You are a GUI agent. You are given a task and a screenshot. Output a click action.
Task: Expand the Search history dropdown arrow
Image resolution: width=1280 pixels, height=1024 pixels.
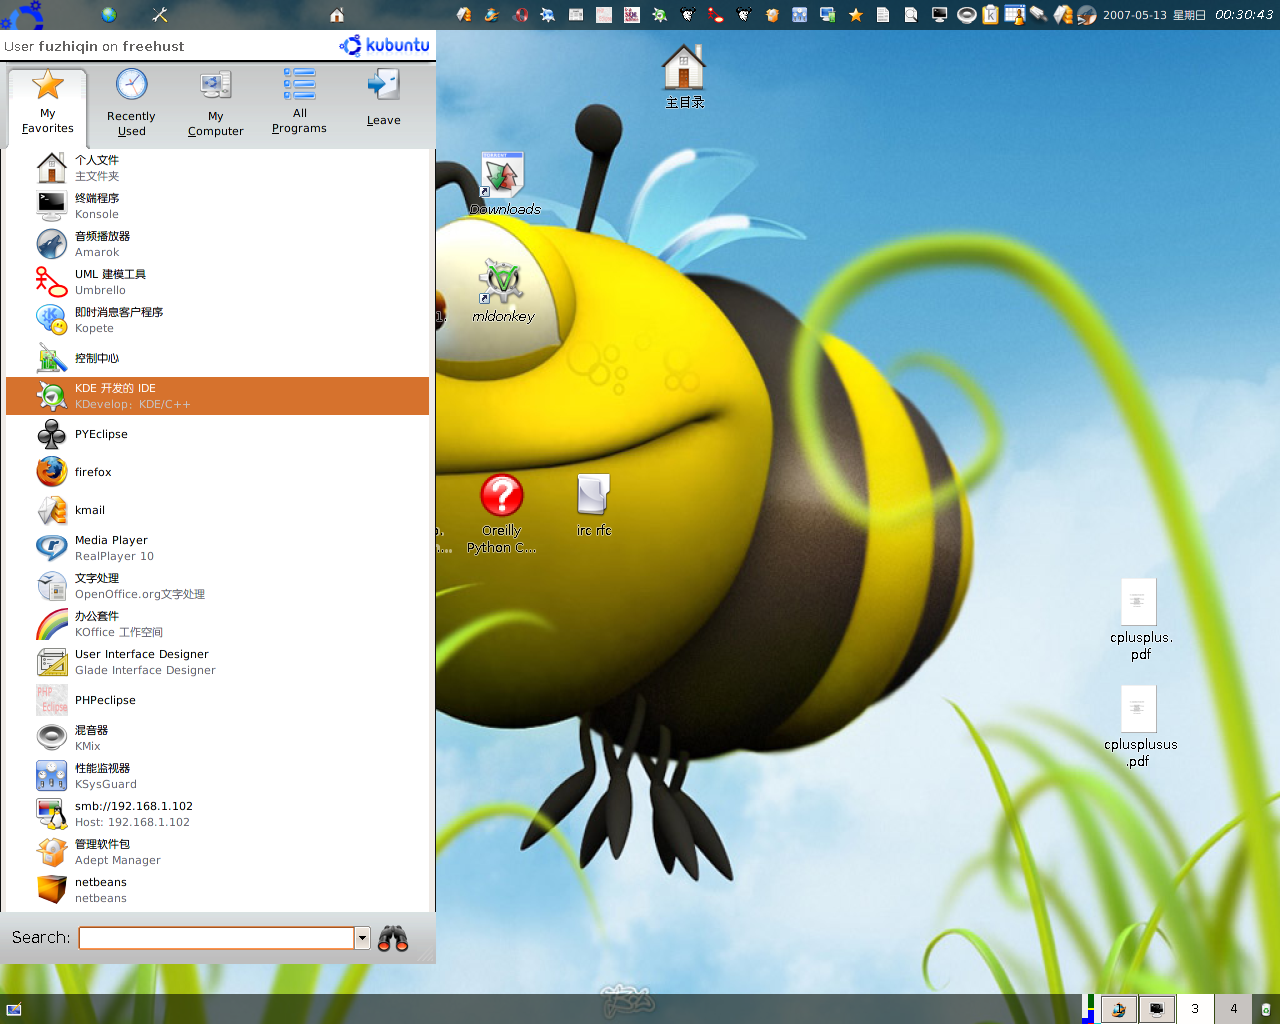(x=363, y=938)
